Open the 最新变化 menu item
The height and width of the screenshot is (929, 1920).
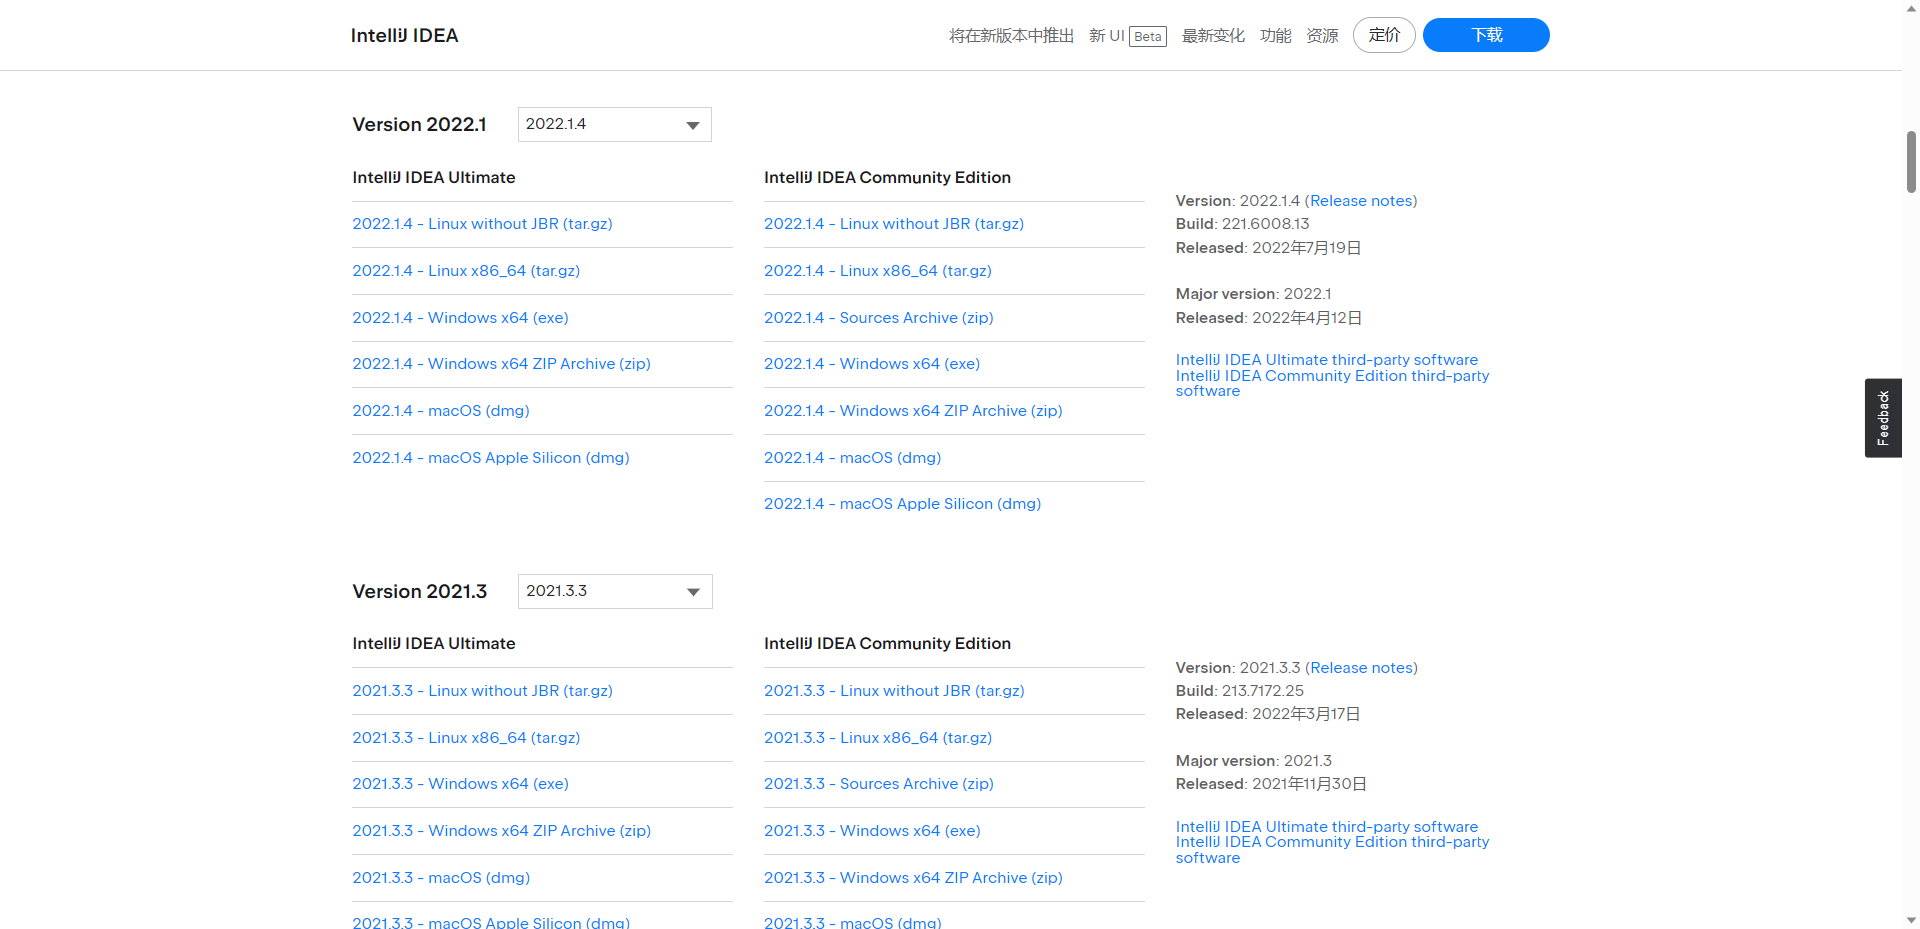tap(1213, 36)
